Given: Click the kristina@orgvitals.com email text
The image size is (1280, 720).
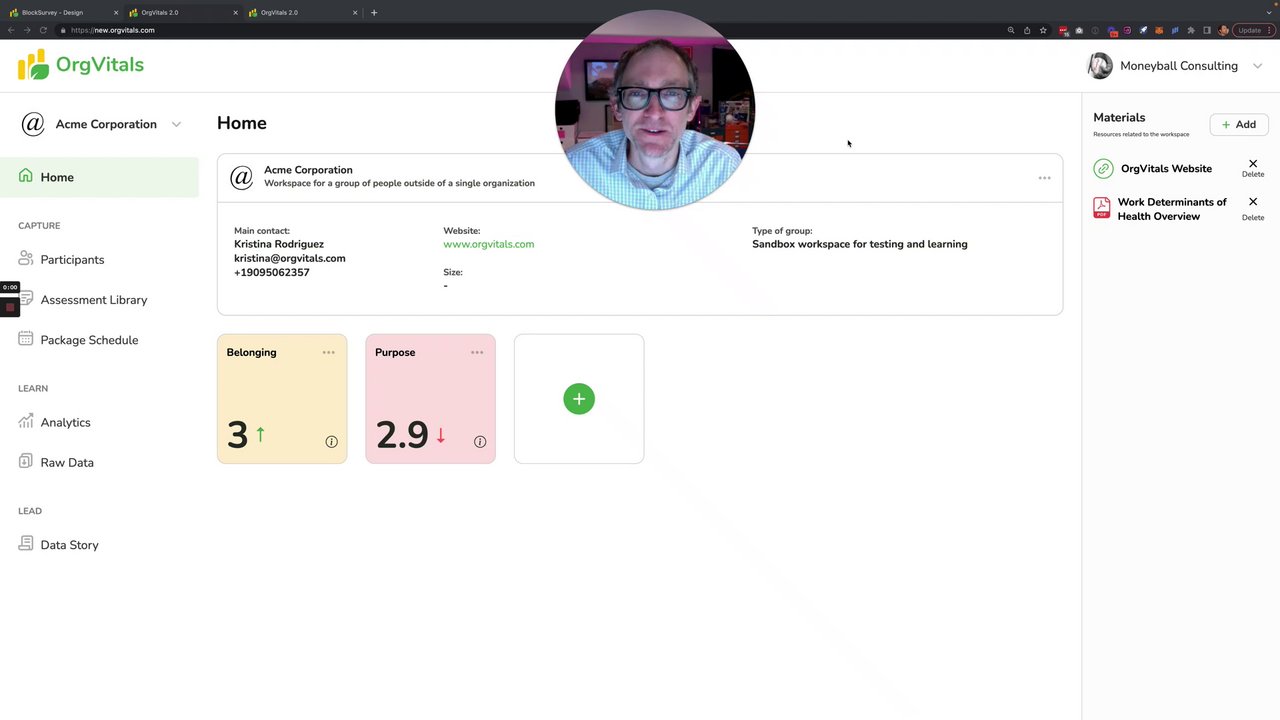Looking at the screenshot, I should click(x=290, y=258).
